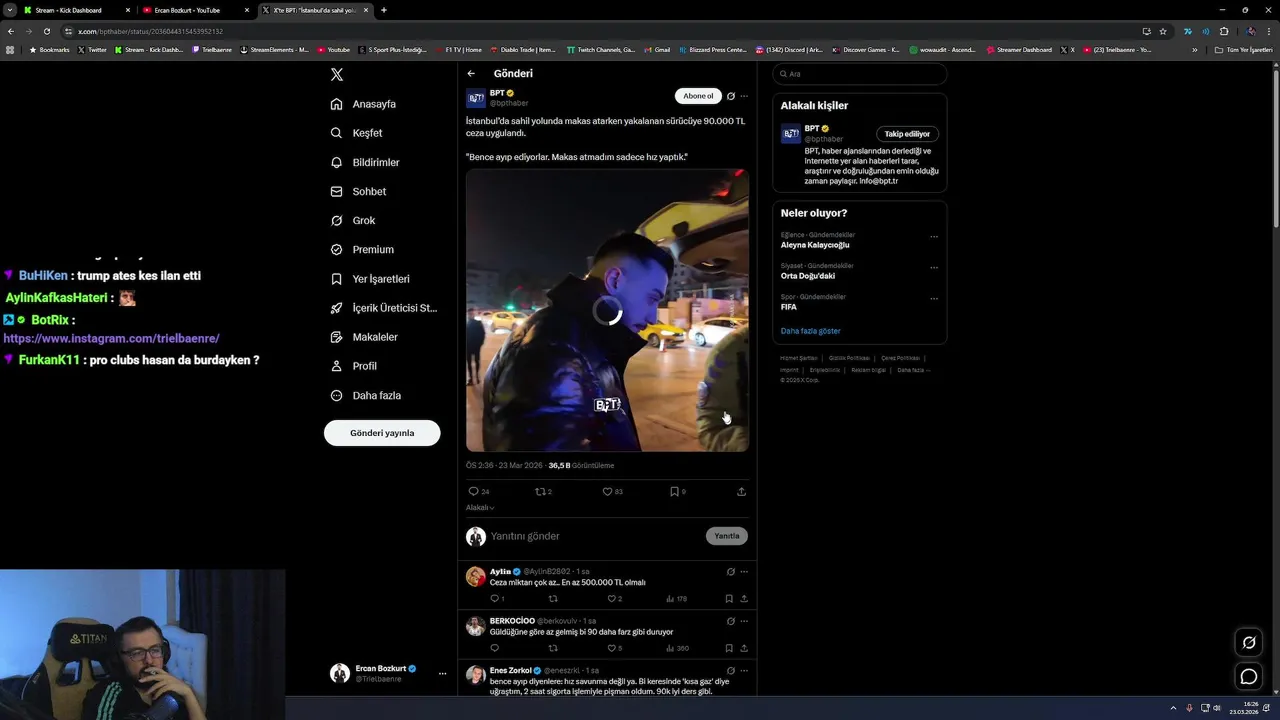Bookmark Aylin's reply

pyautogui.click(x=729, y=598)
